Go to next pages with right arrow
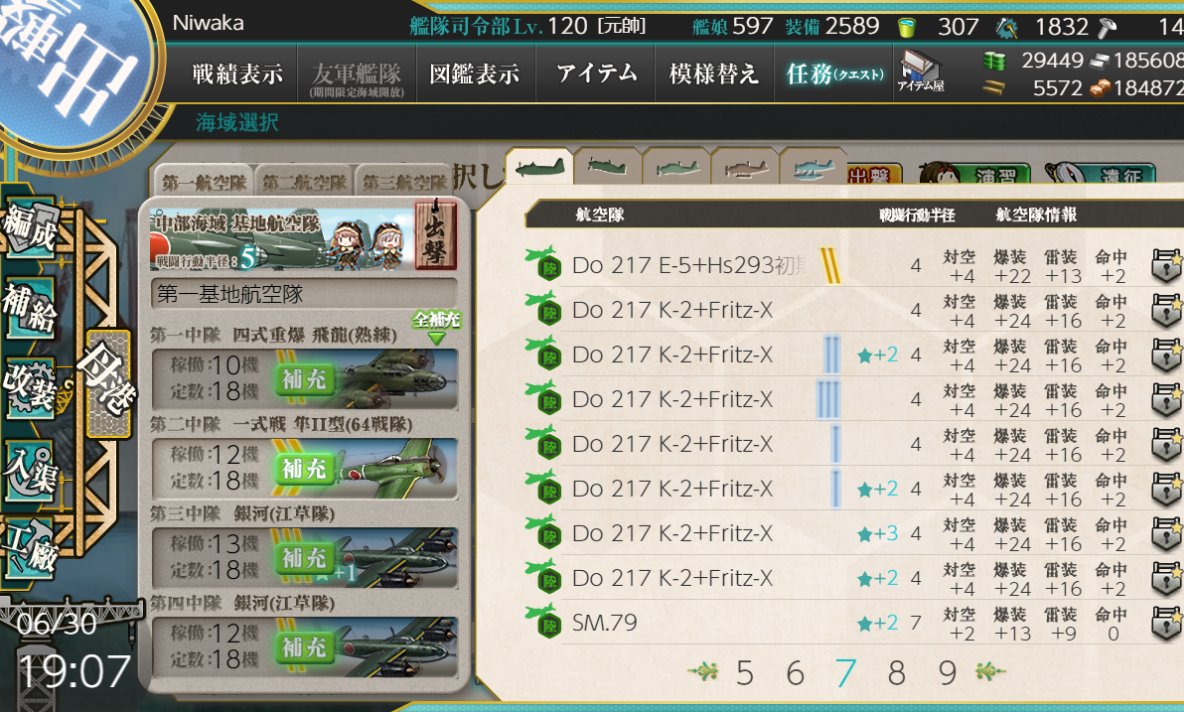1184x712 pixels. coord(990,670)
